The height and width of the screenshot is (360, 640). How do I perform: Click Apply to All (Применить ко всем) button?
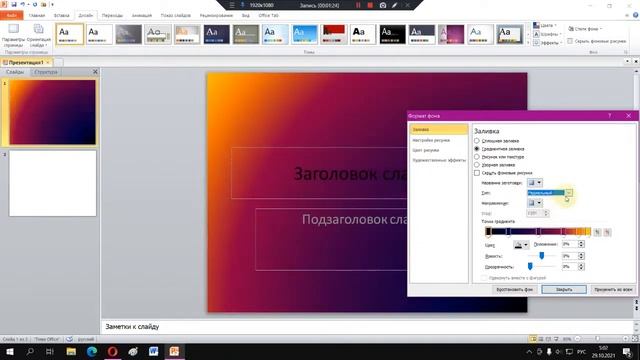pyautogui.click(x=613, y=289)
